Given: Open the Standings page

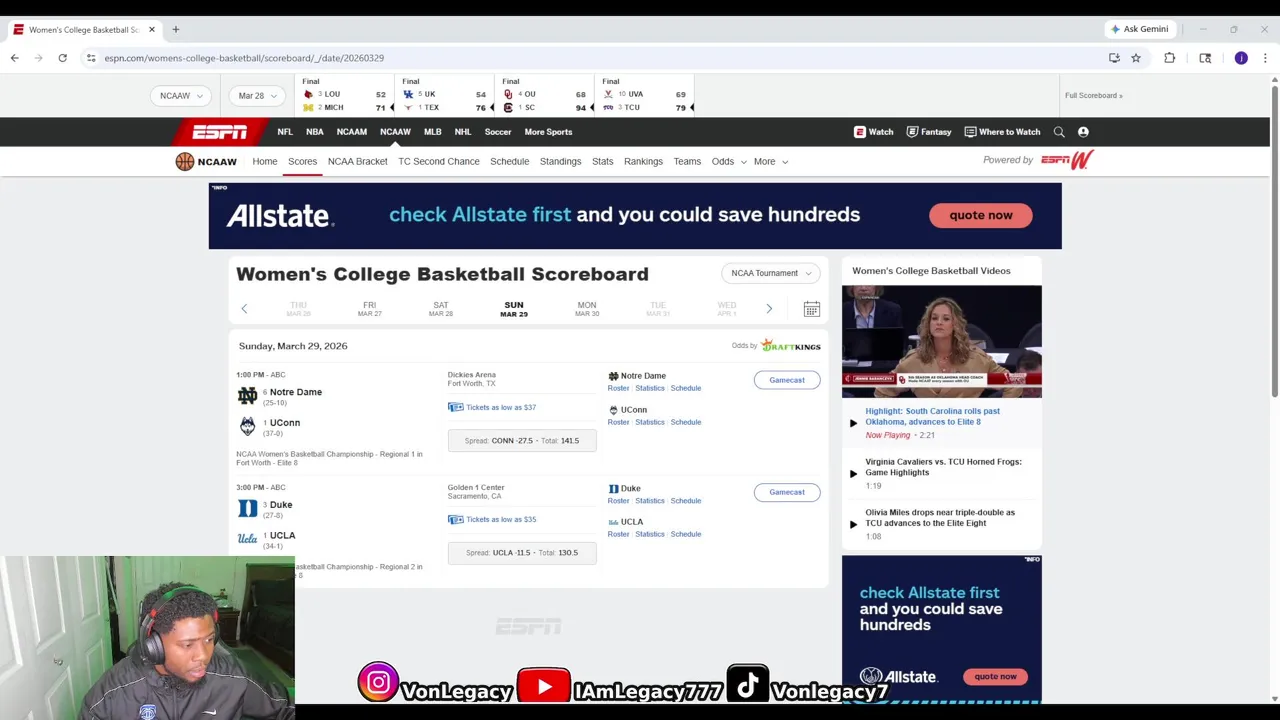Looking at the screenshot, I should pyautogui.click(x=560, y=162).
